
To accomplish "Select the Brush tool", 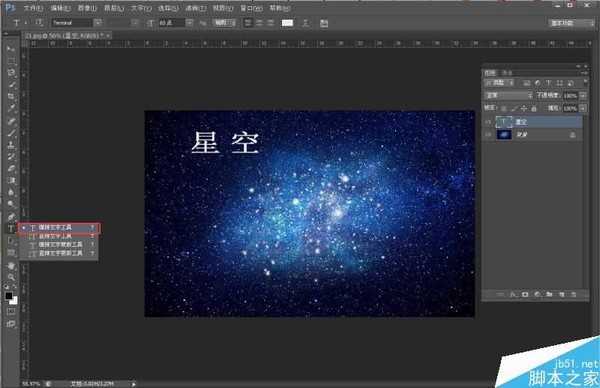I will (x=11, y=133).
